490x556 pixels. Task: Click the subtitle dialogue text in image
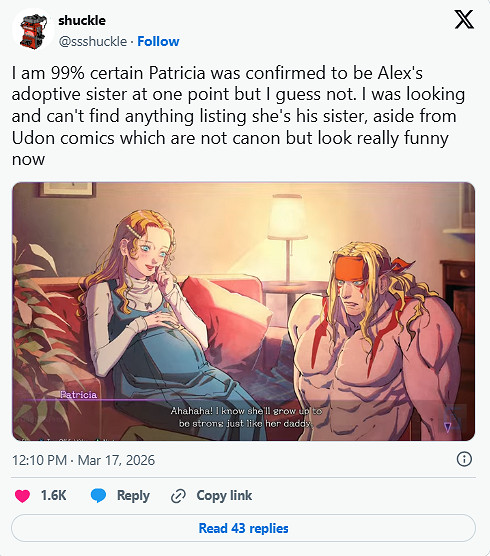[246, 417]
